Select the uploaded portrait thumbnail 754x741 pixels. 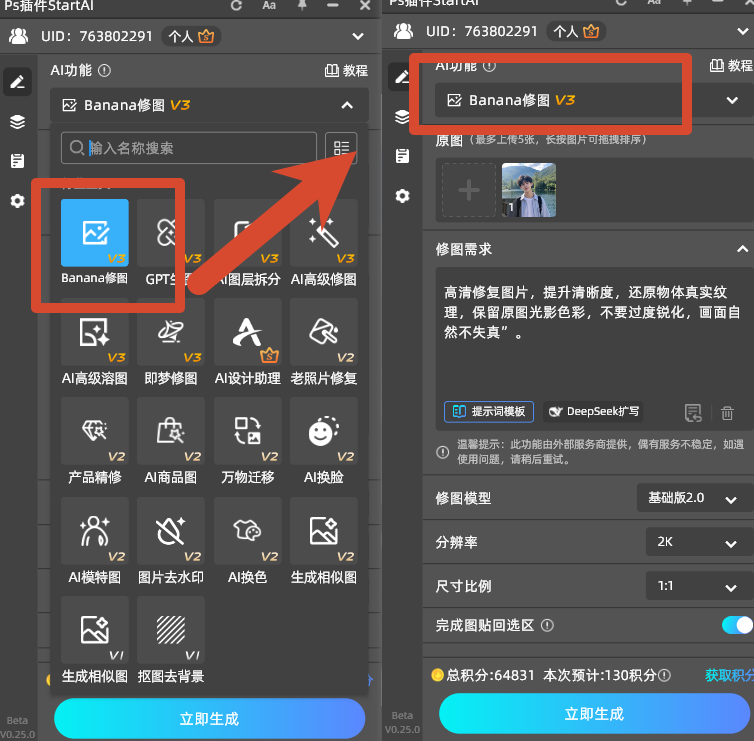coord(529,190)
